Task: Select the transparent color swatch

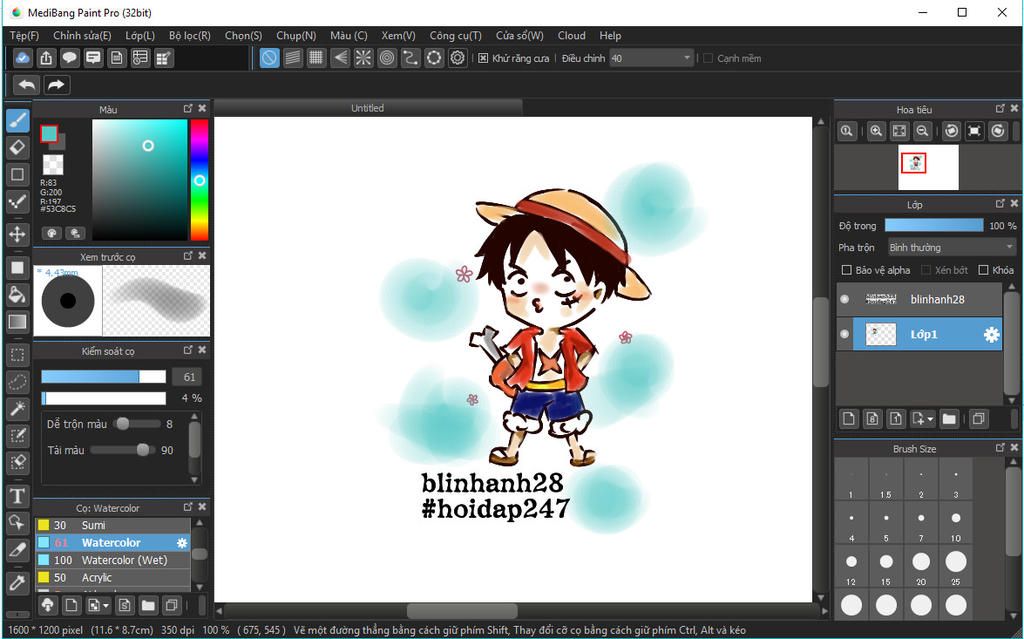Action: 52,164
